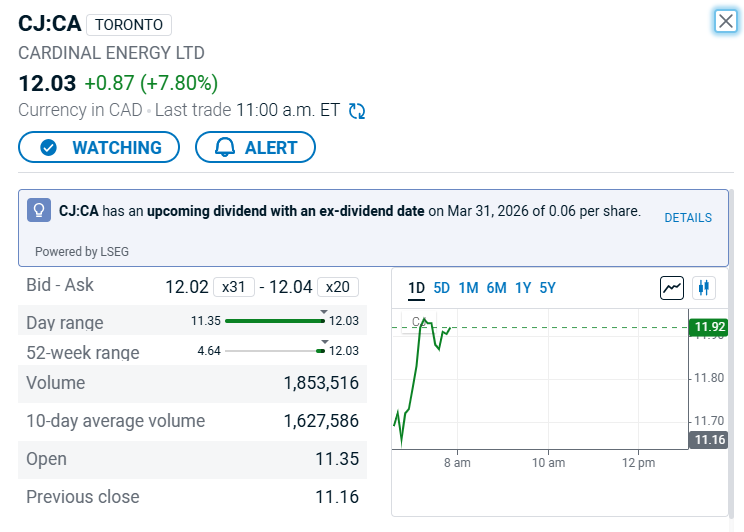Click the TORONTO exchange badge
Viewport: 744px width, 532px height.
point(129,25)
